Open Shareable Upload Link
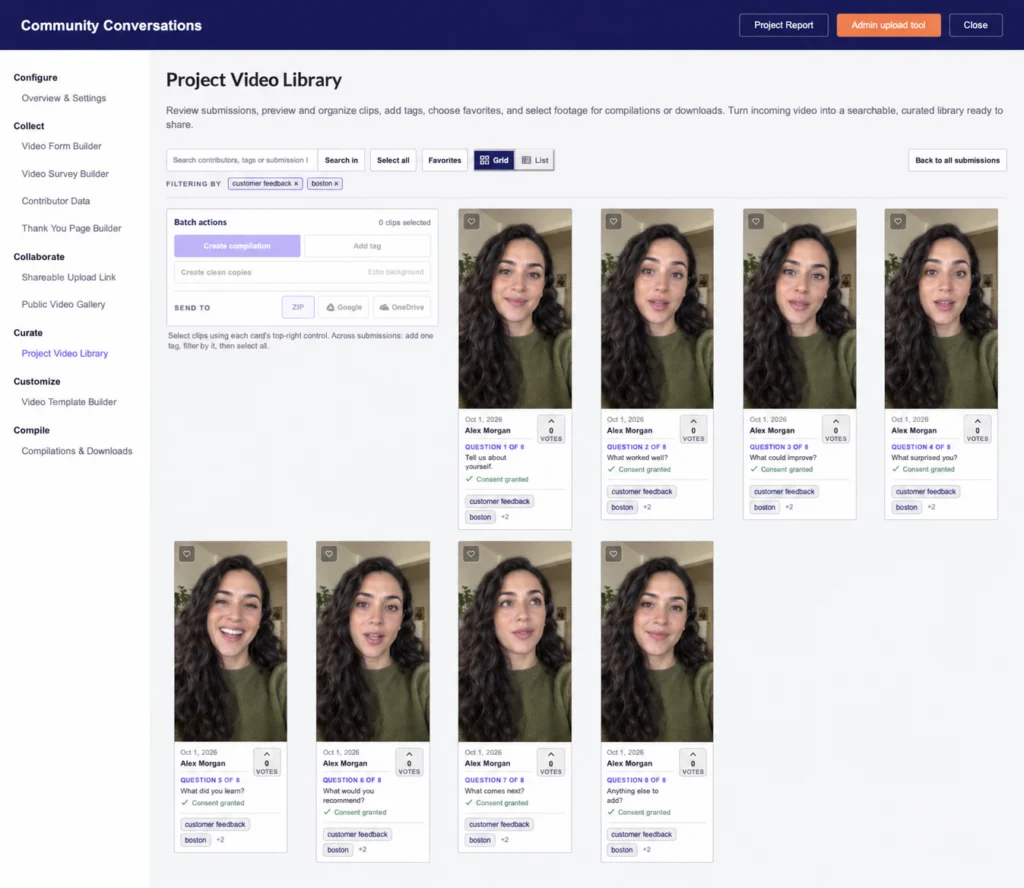 coord(69,278)
